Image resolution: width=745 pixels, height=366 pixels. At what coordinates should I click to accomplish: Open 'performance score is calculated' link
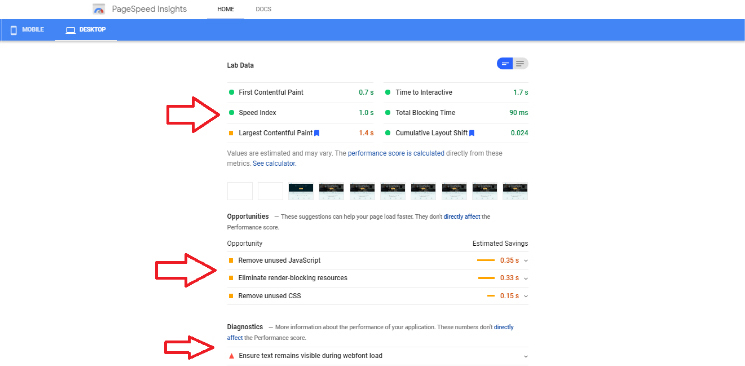(x=396, y=154)
